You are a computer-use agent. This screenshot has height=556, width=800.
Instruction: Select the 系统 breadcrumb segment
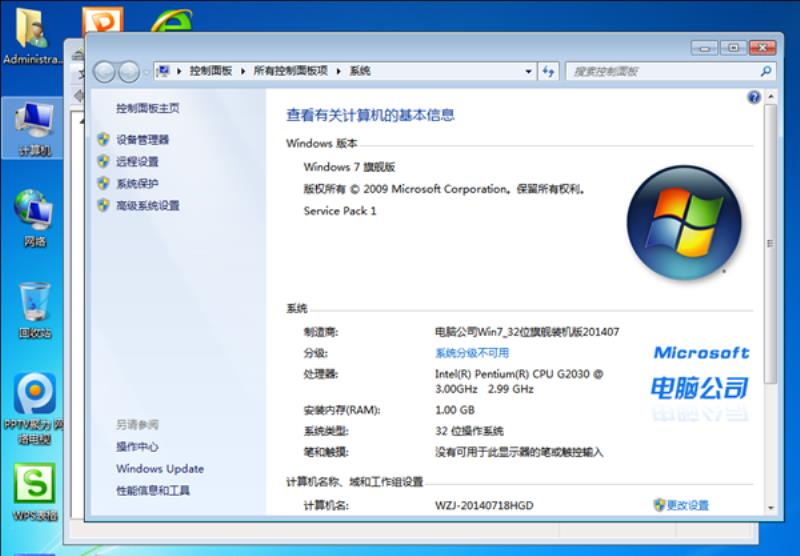coord(360,71)
